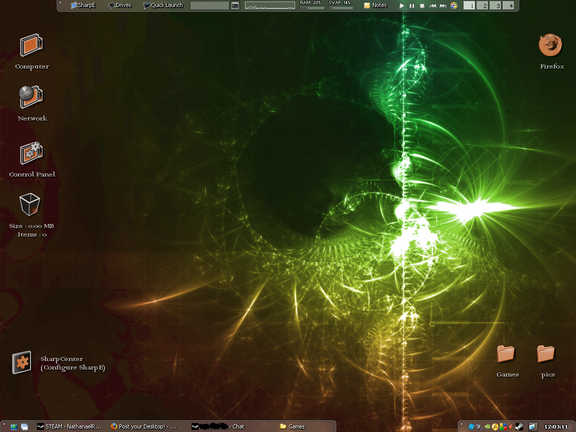Skip to previous track
This screenshot has height=432, width=576.
click(x=433, y=6)
